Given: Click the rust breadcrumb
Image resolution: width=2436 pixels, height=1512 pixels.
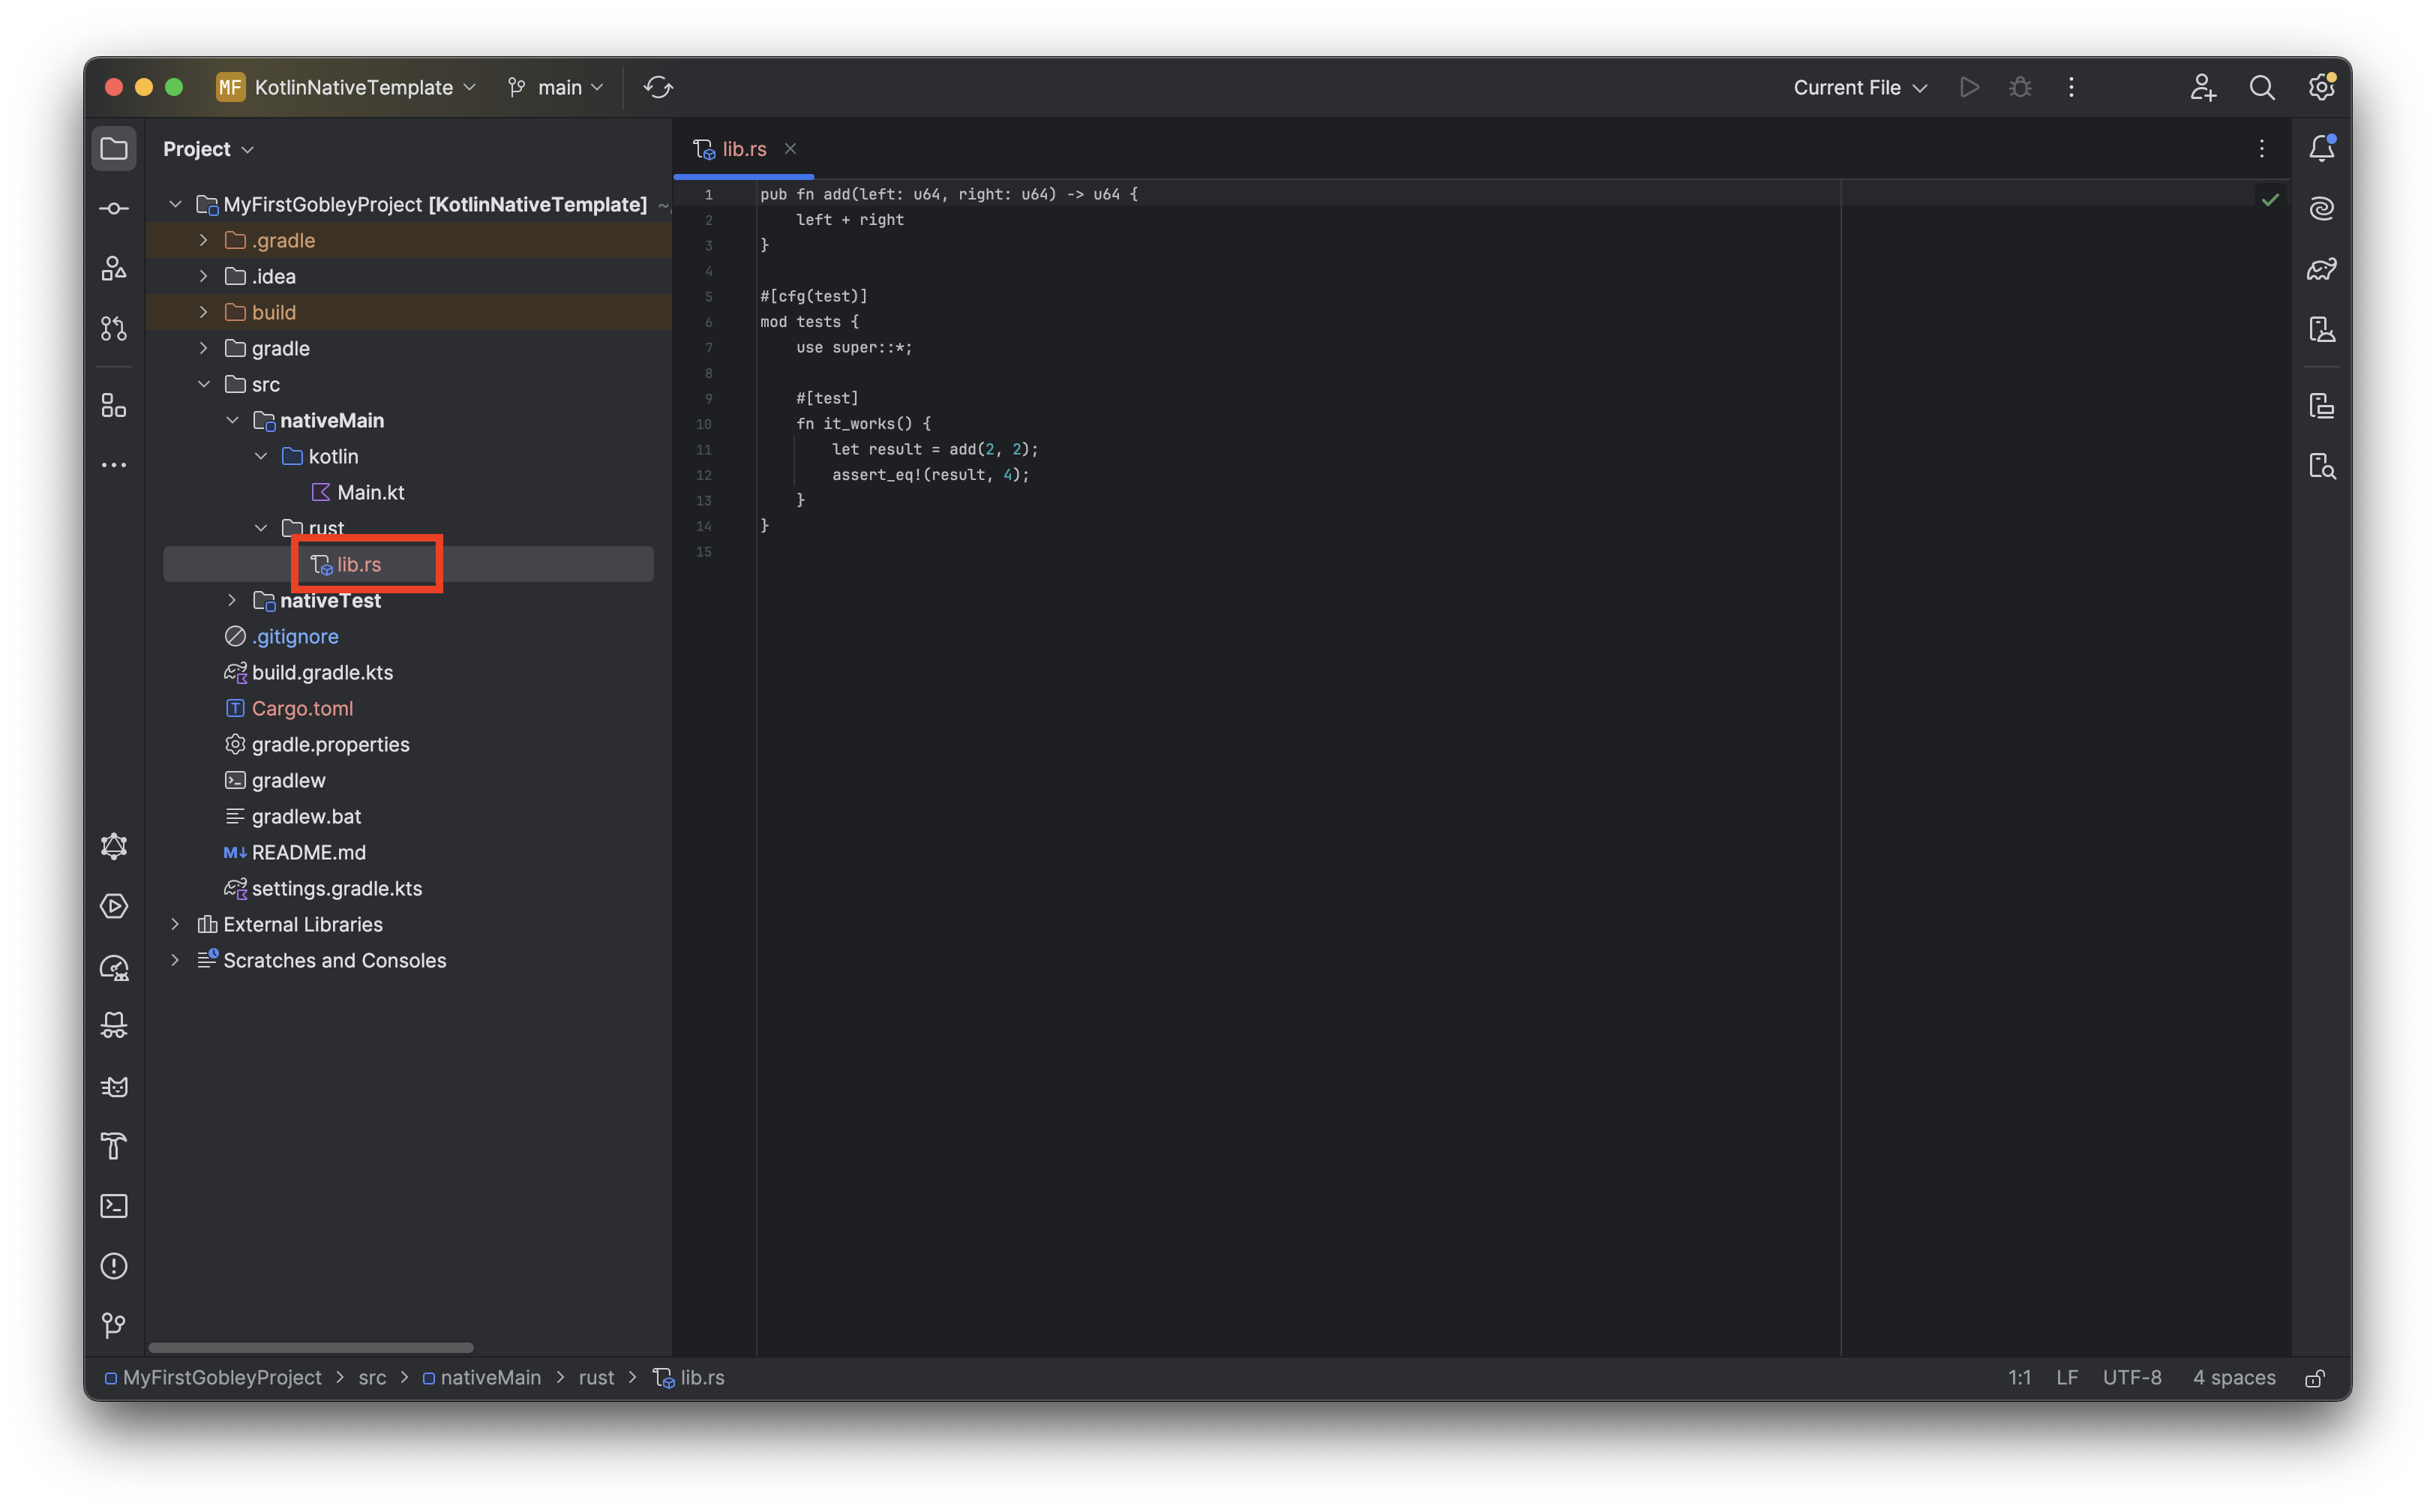Looking at the screenshot, I should [x=596, y=1378].
